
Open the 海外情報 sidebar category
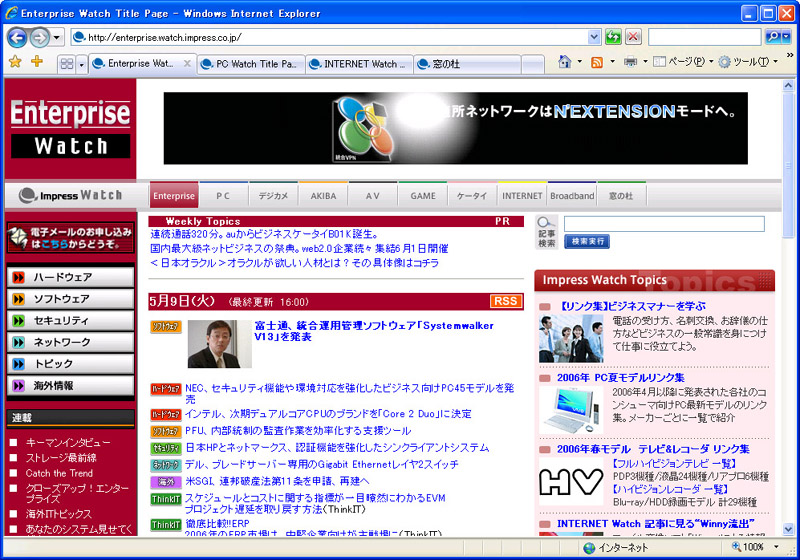click(70, 386)
